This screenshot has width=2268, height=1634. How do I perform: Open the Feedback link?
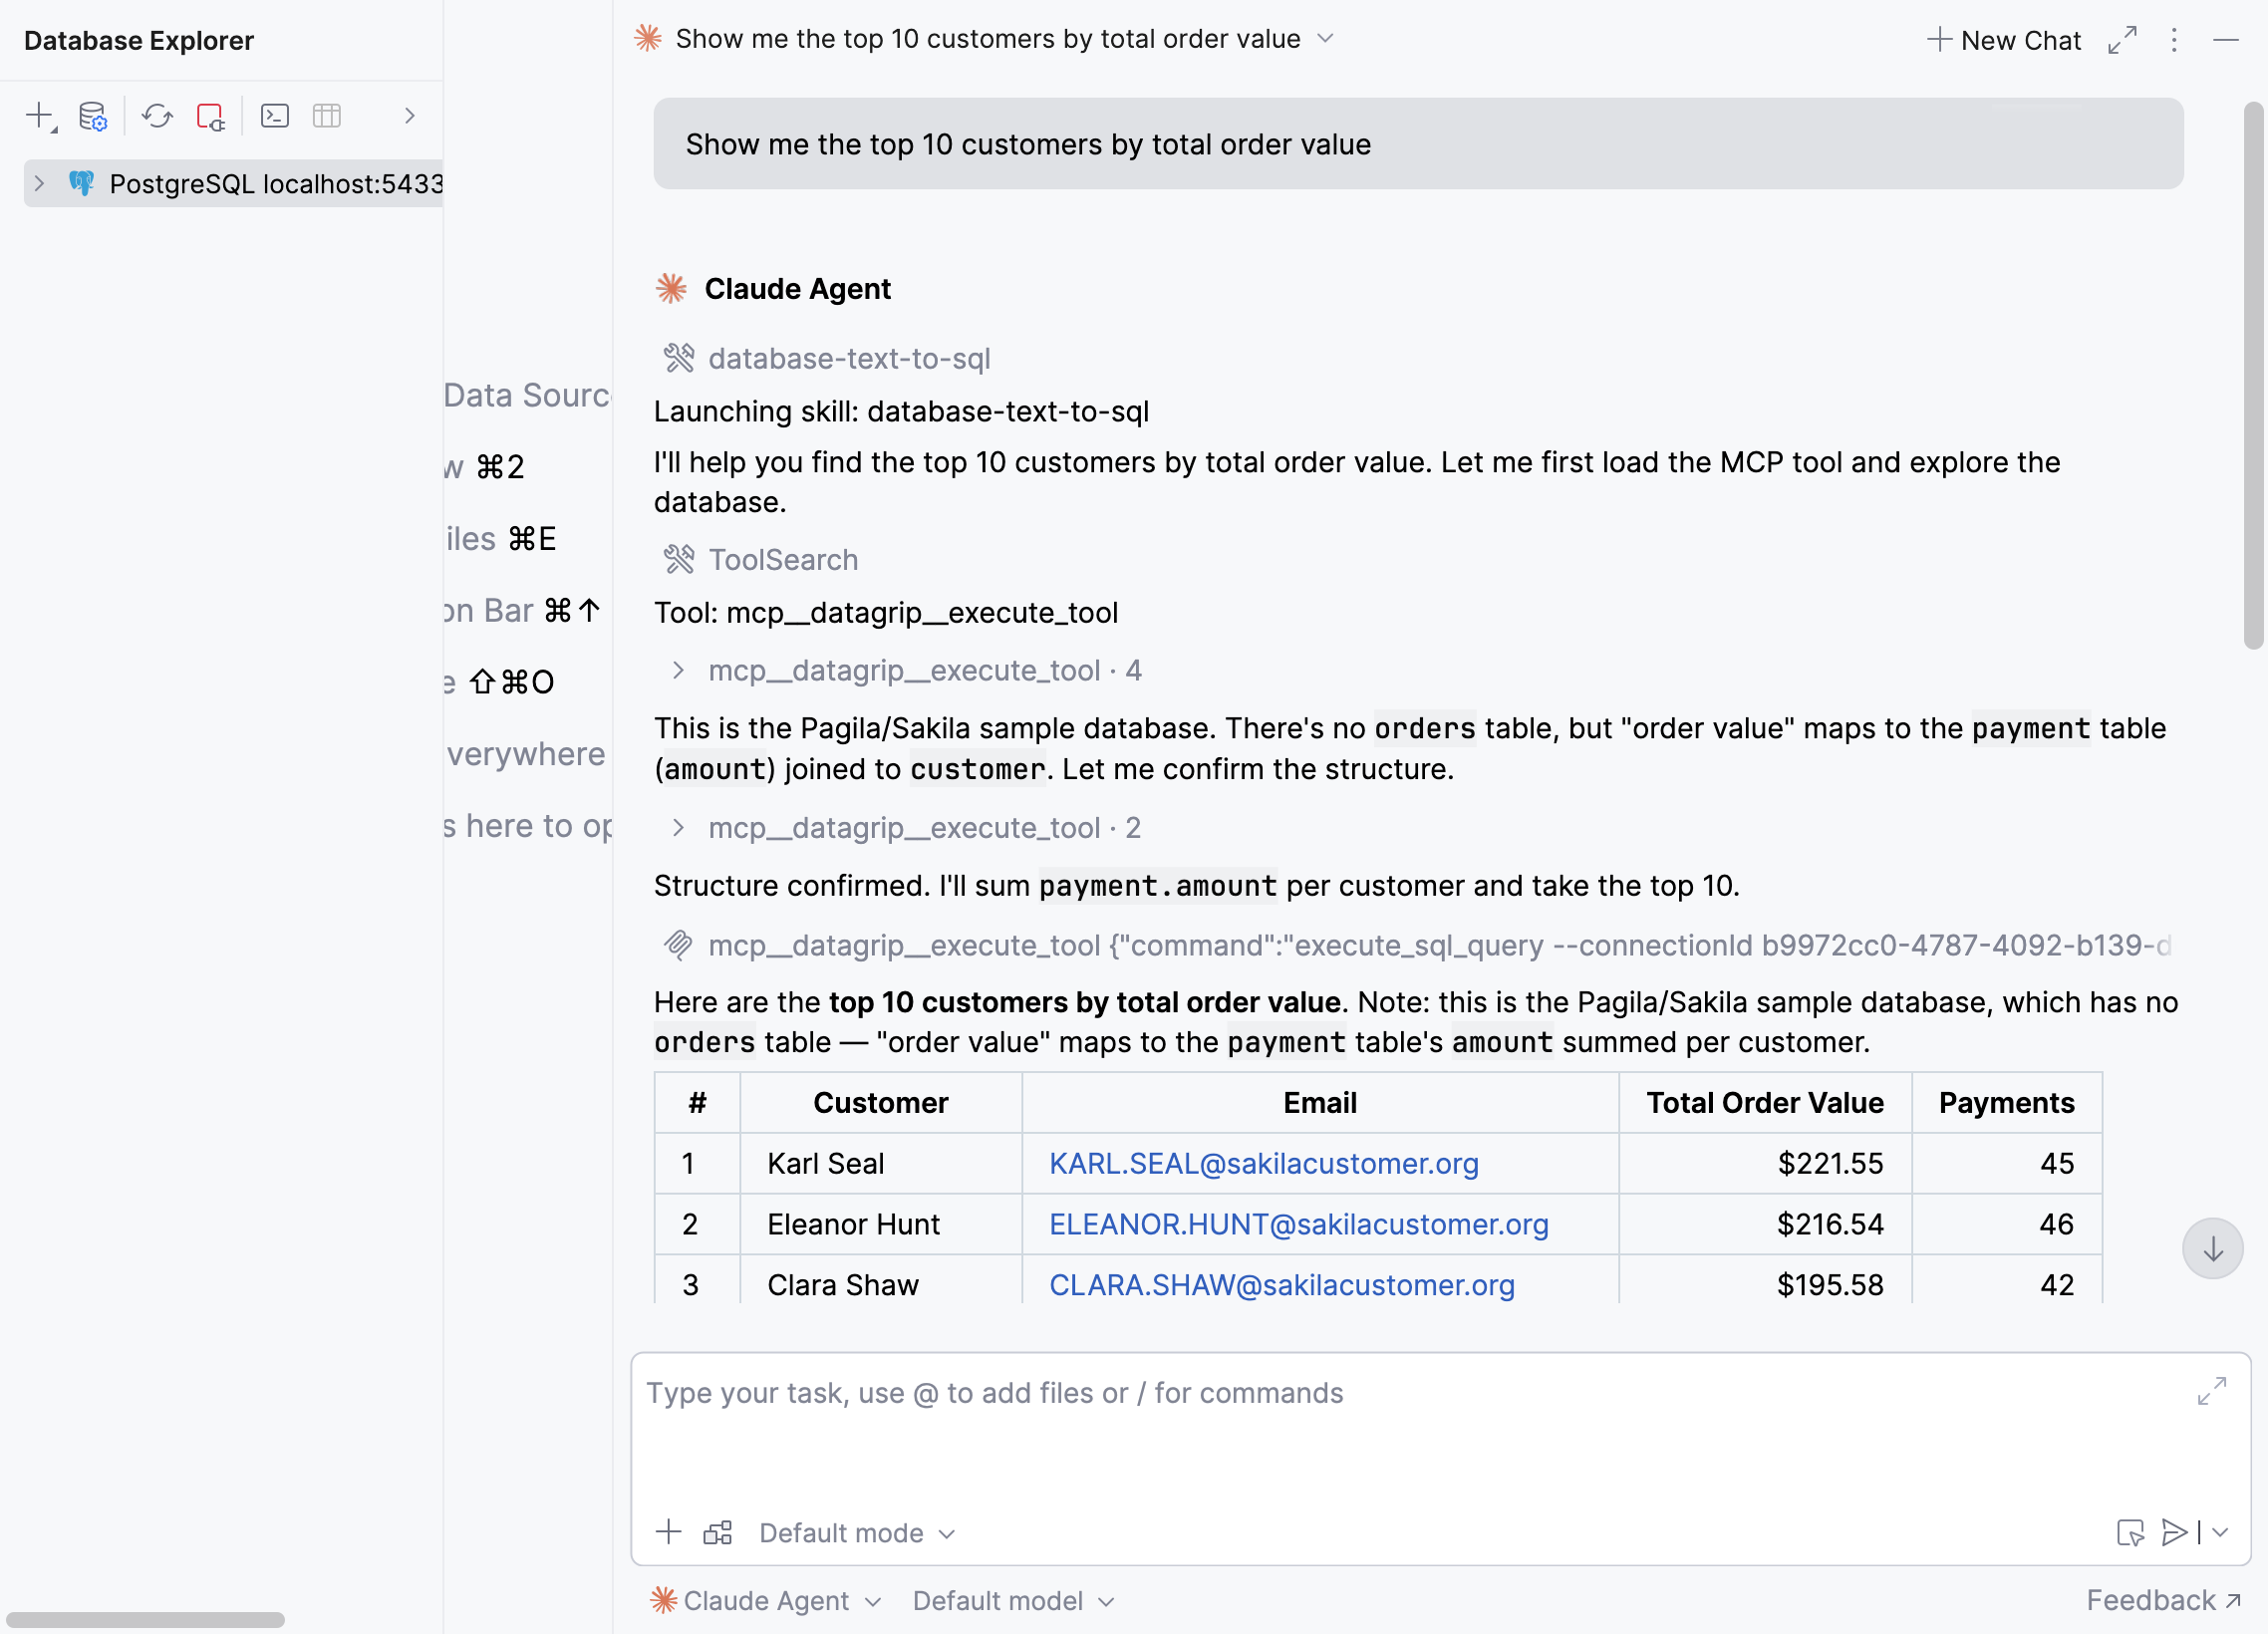point(2164,1601)
